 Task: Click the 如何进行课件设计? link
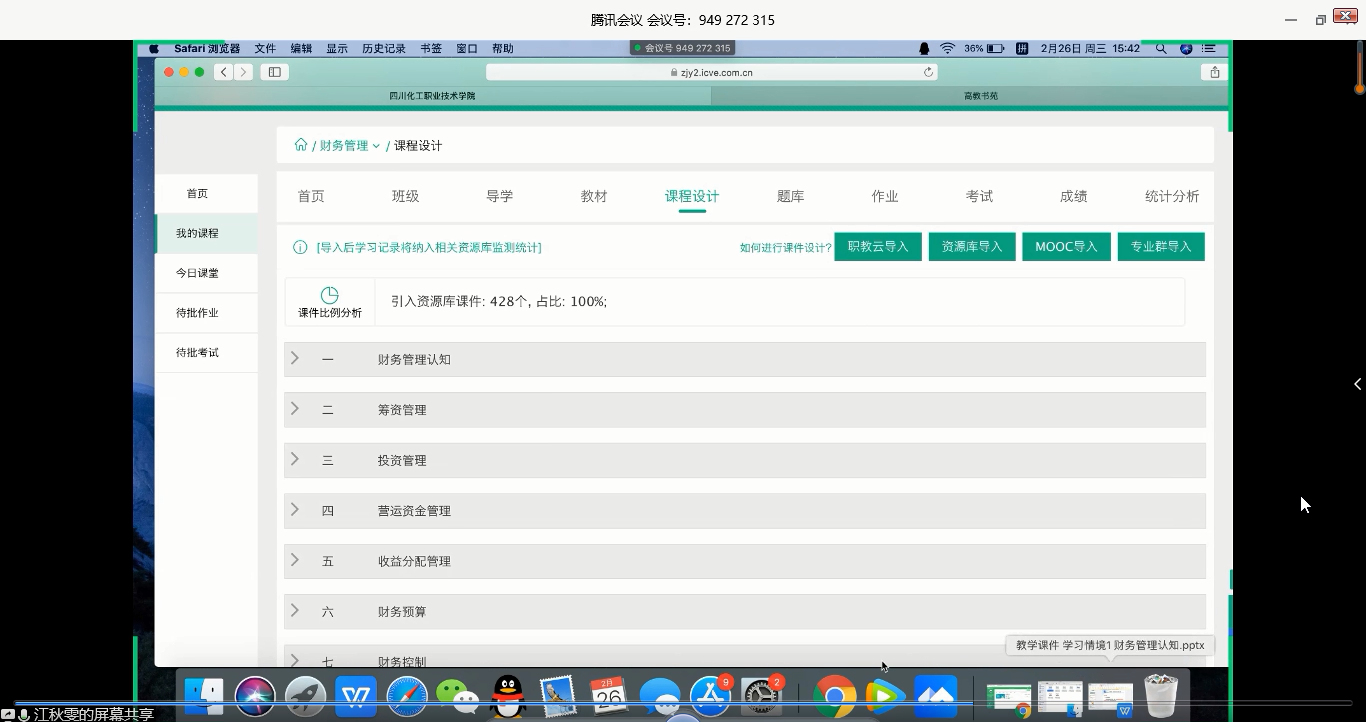click(785, 248)
